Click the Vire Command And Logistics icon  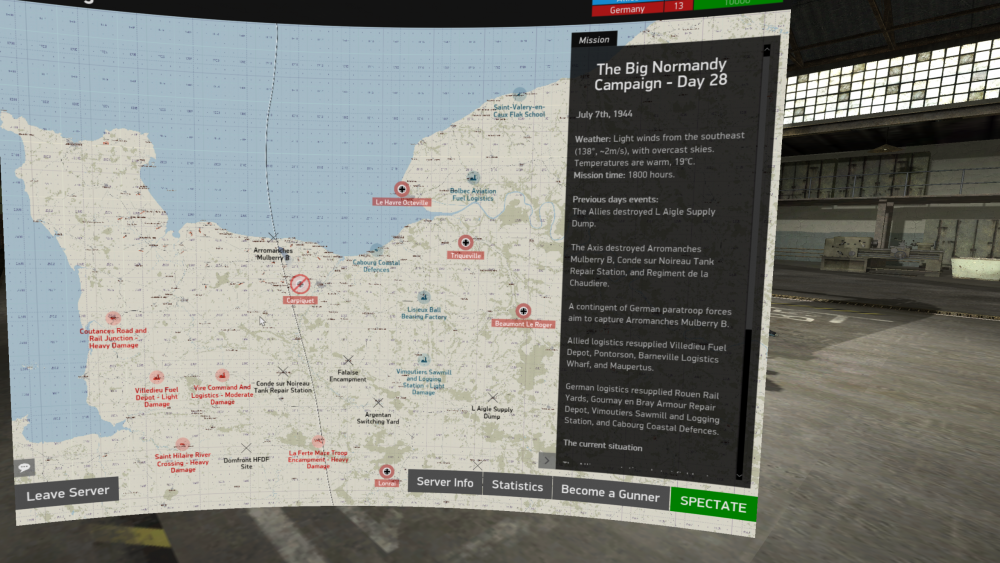click(222, 375)
